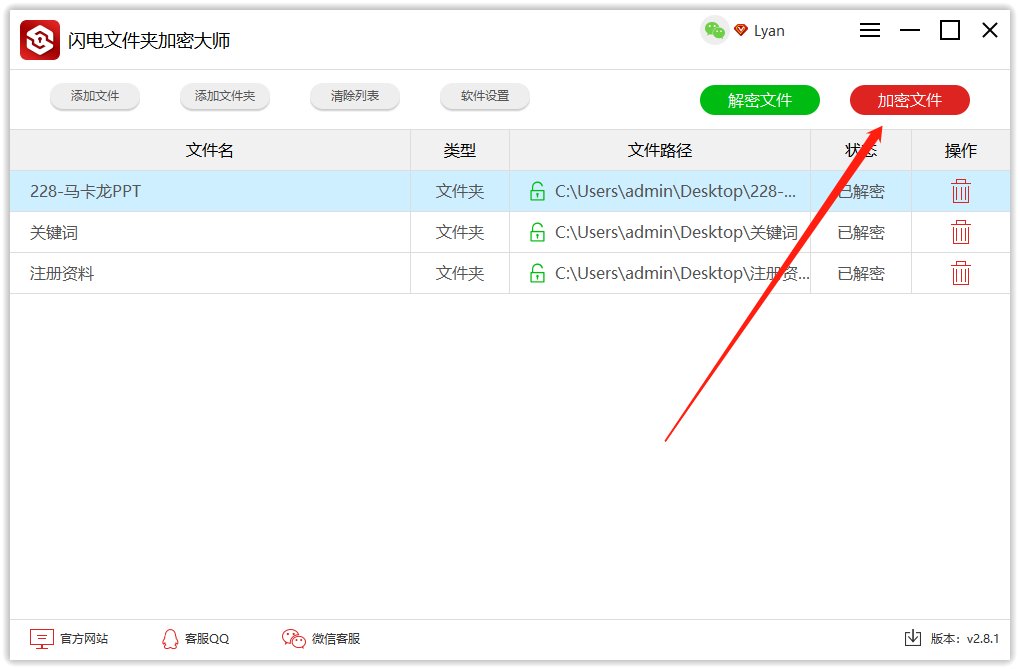Click the green 解密文件 button
Viewport: 1020px width, 670px height.
pos(760,100)
